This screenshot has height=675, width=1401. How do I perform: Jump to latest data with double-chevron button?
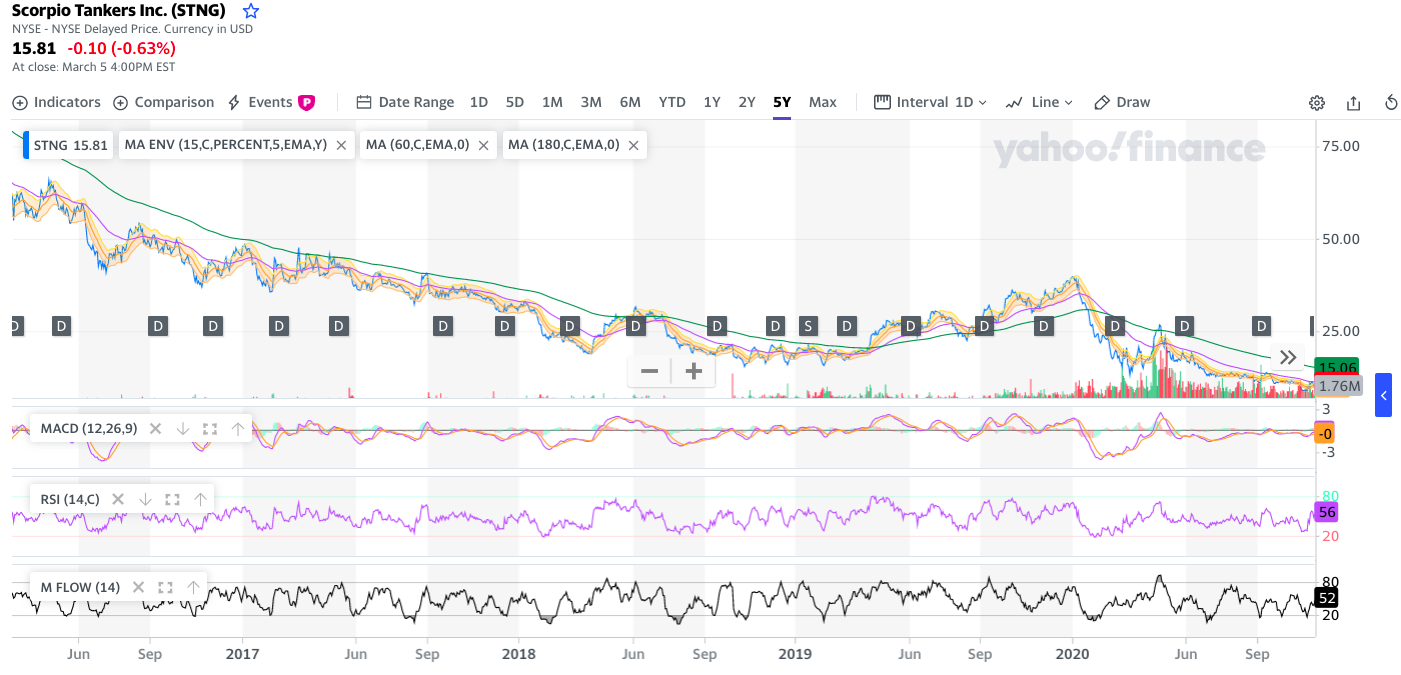(x=1288, y=357)
